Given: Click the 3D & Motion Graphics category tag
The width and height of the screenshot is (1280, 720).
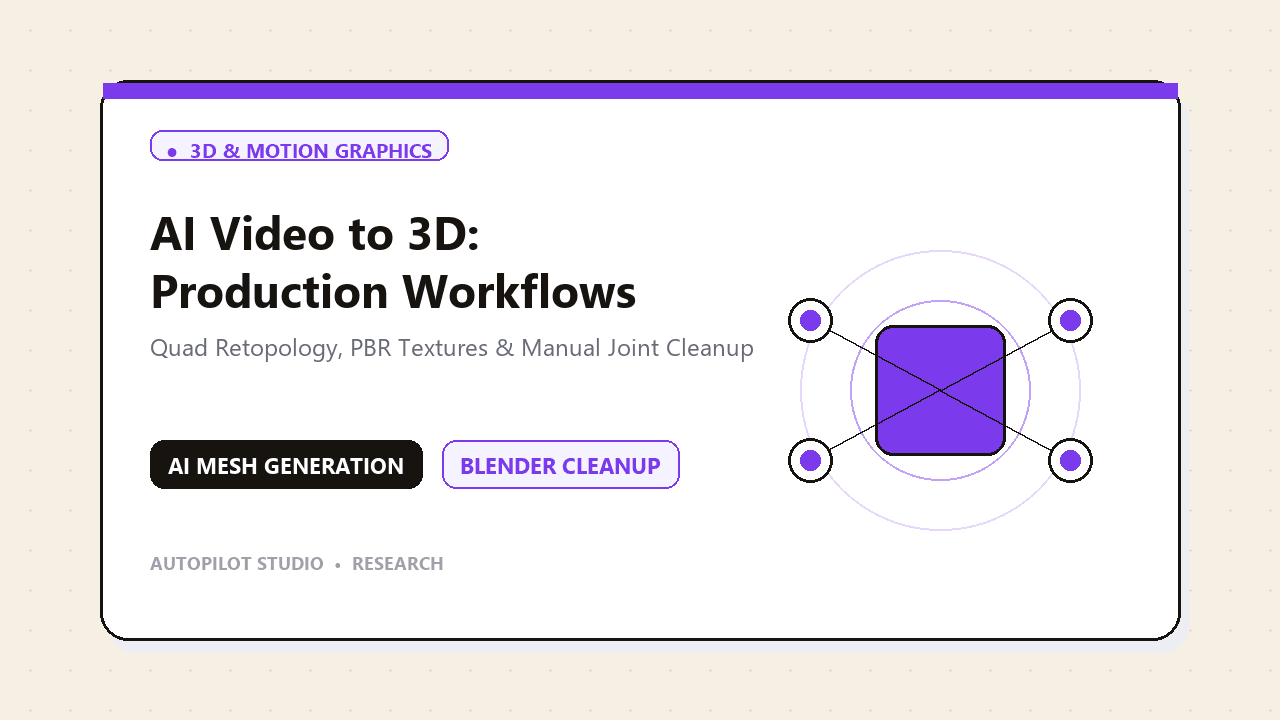Looking at the screenshot, I should 299,146.
